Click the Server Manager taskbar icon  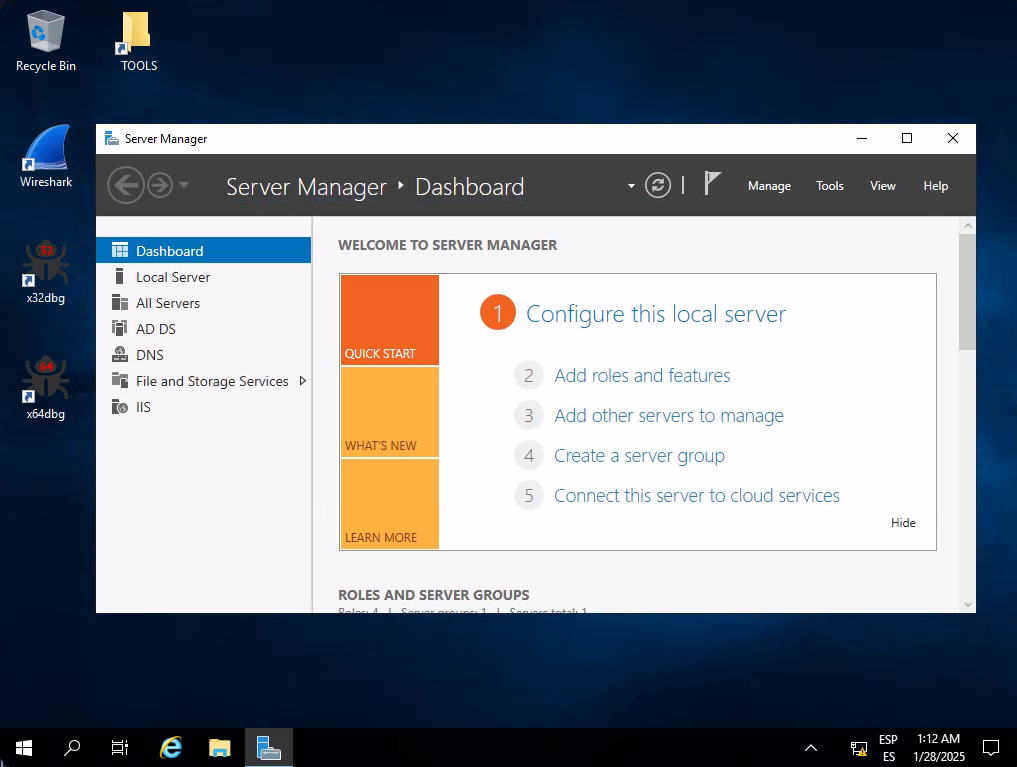click(x=269, y=748)
